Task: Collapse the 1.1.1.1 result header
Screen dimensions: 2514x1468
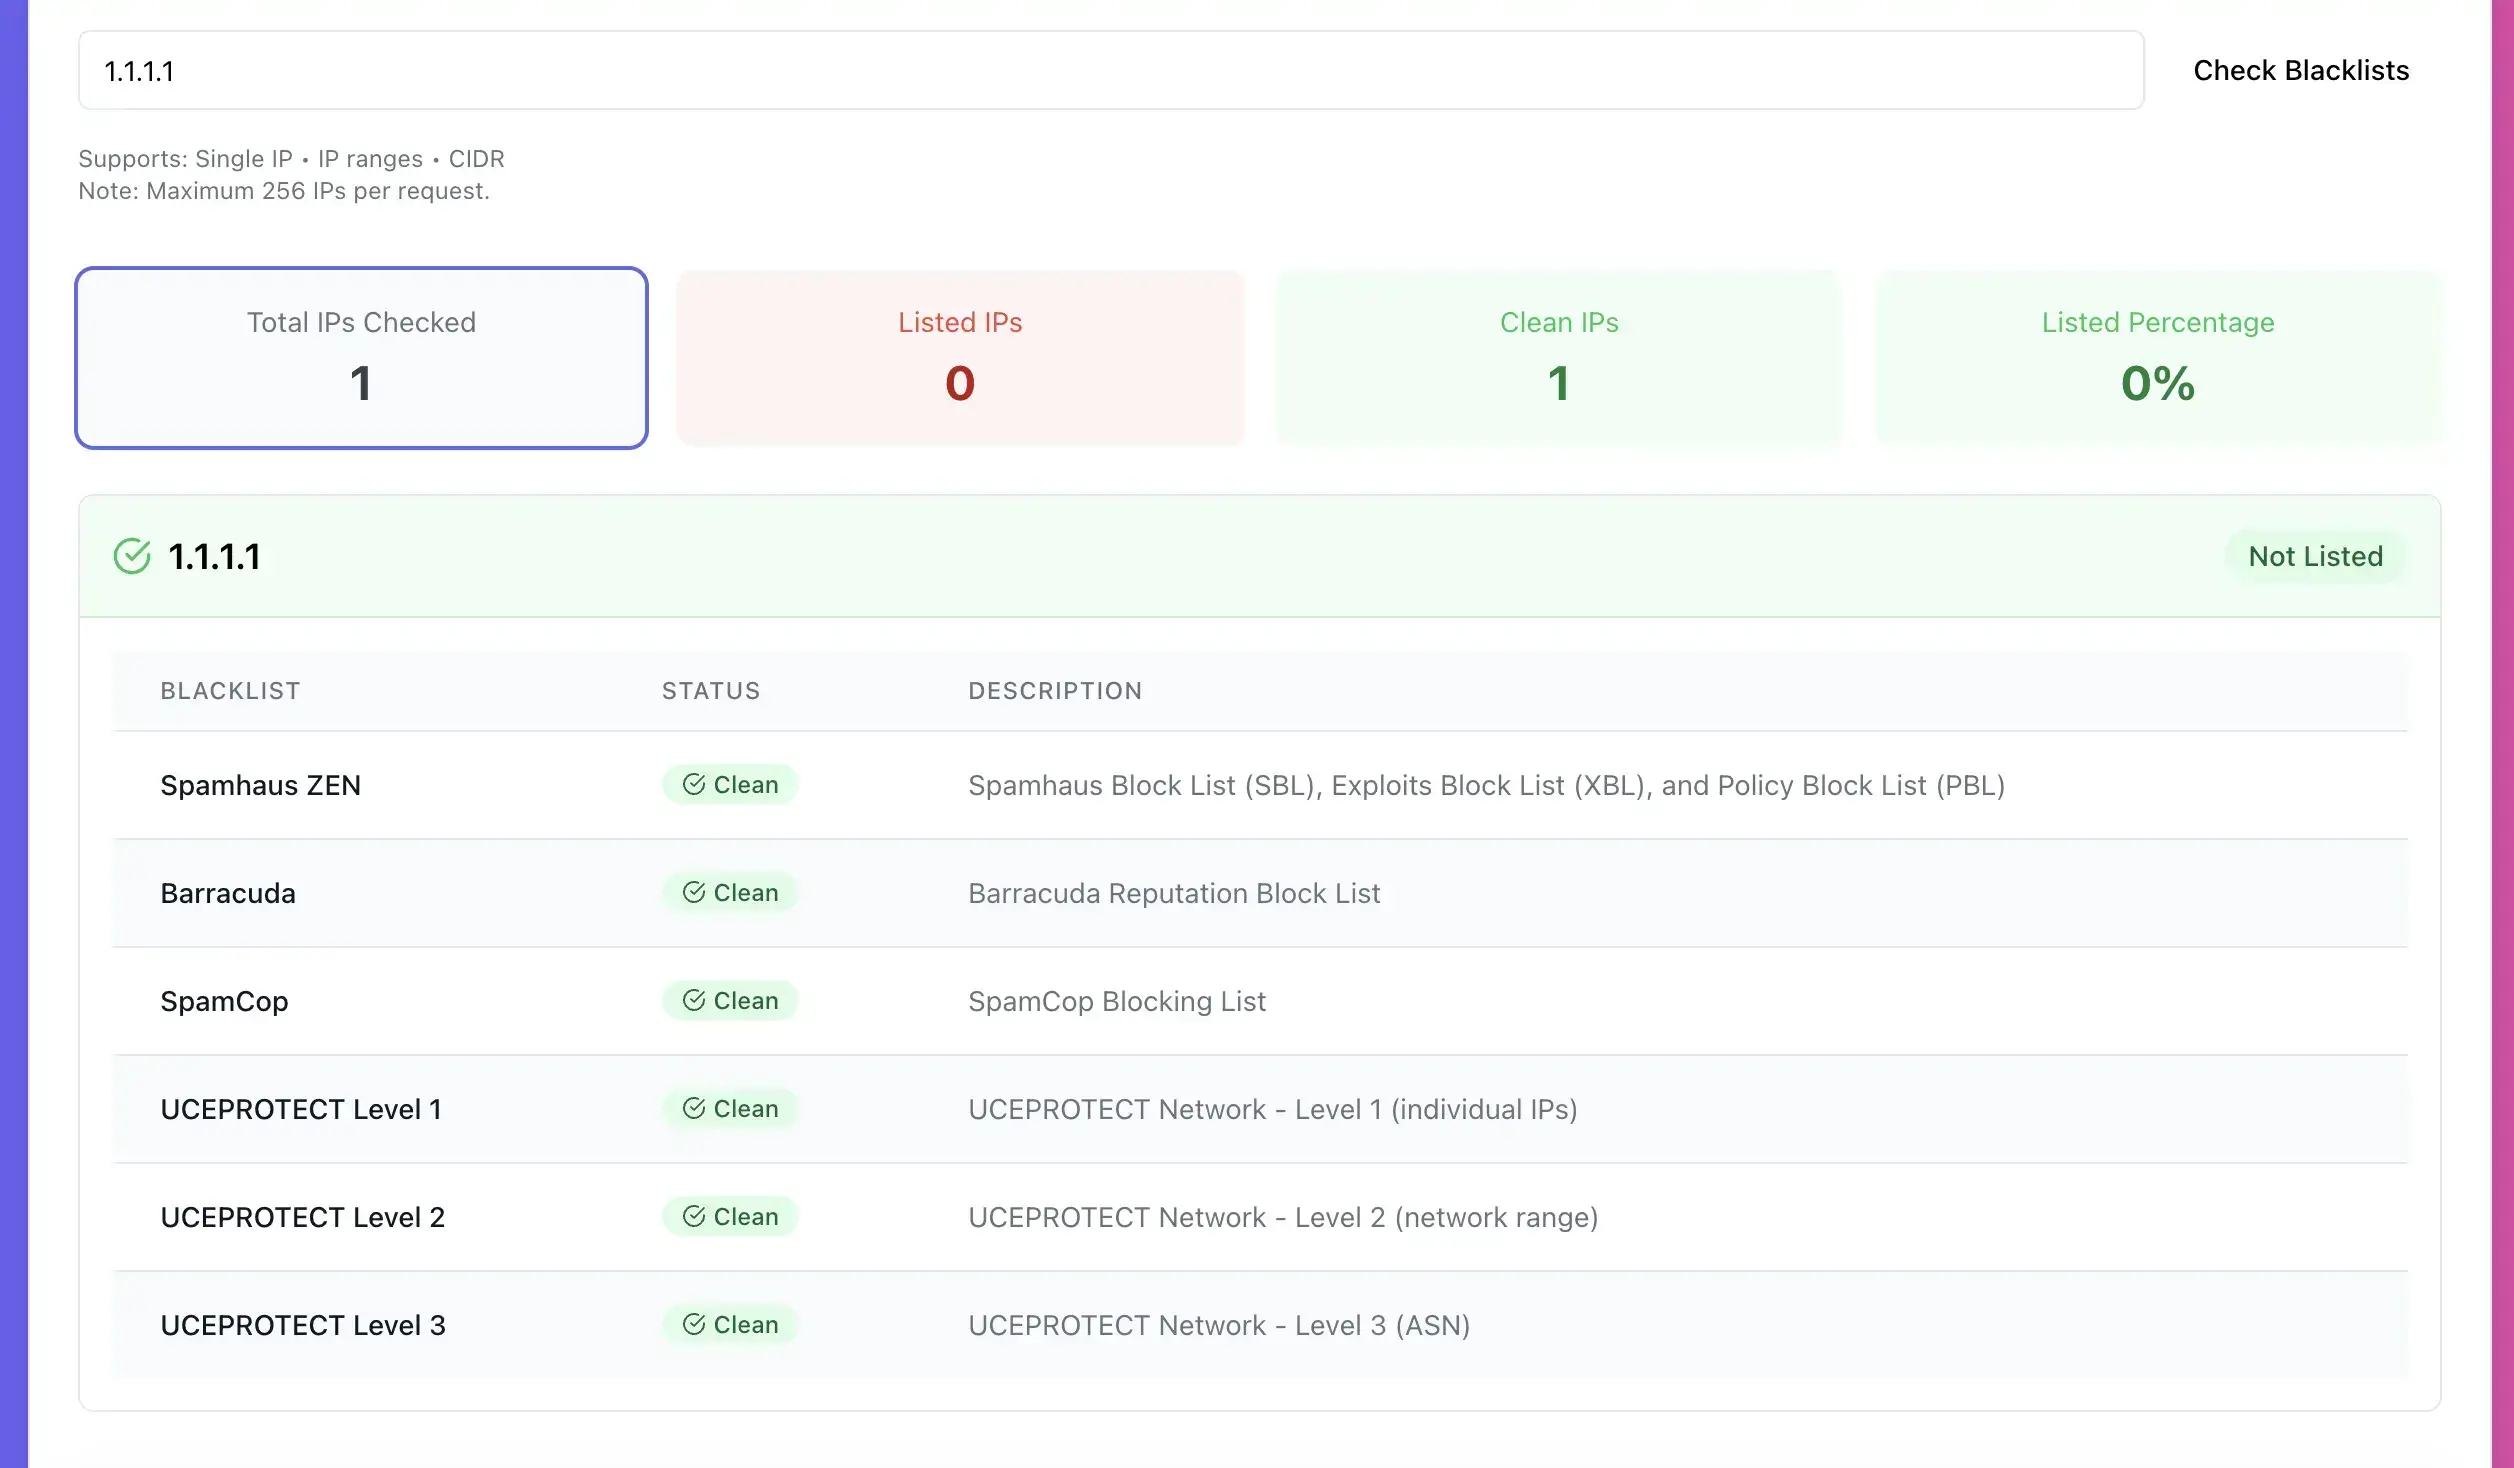Action: pyautogui.click(x=1200, y=556)
